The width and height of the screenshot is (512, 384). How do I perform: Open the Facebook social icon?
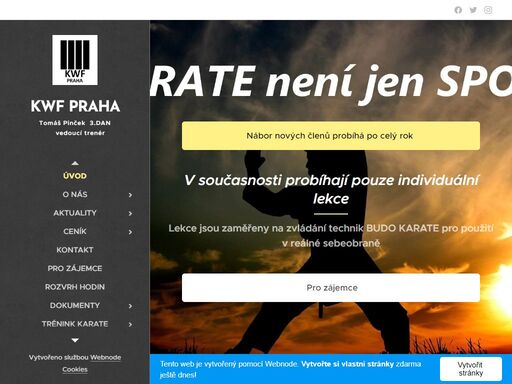[458, 10]
